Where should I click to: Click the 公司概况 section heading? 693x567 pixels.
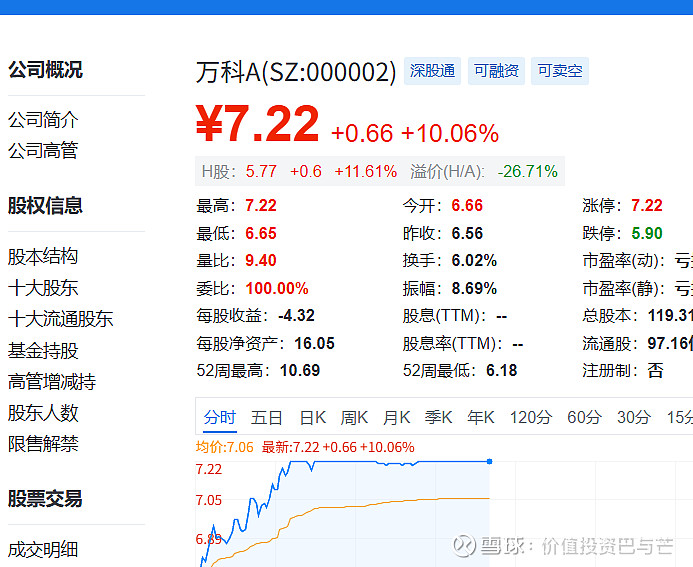pyautogui.click(x=45, y=70)
